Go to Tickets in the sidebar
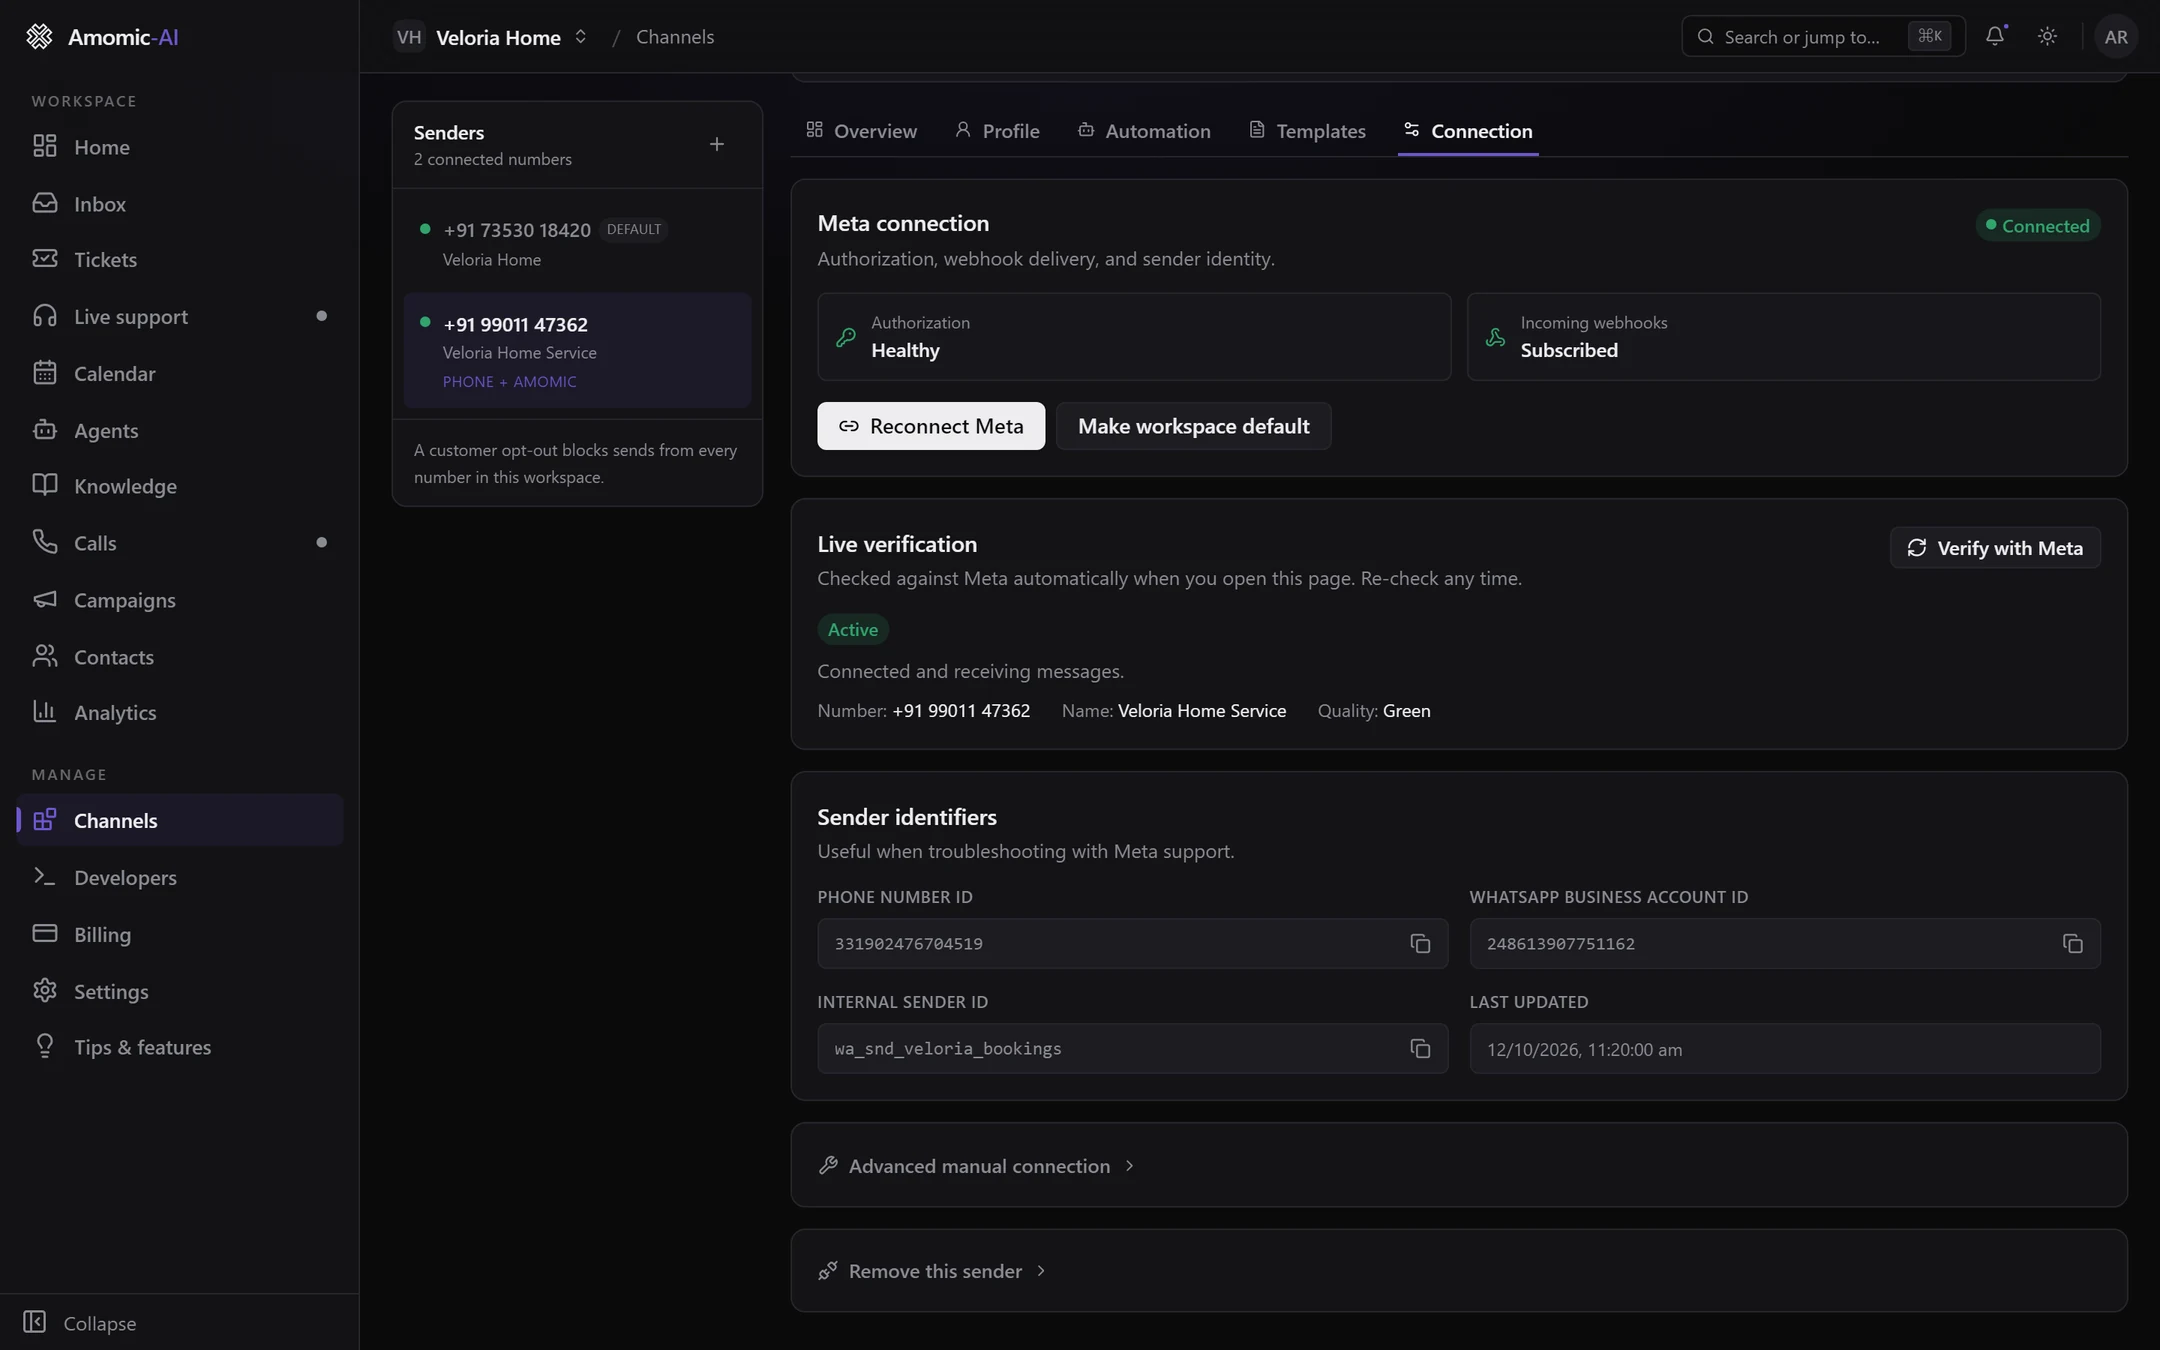This screenshot has height=1350, width=2160. (x=180, y=260)
